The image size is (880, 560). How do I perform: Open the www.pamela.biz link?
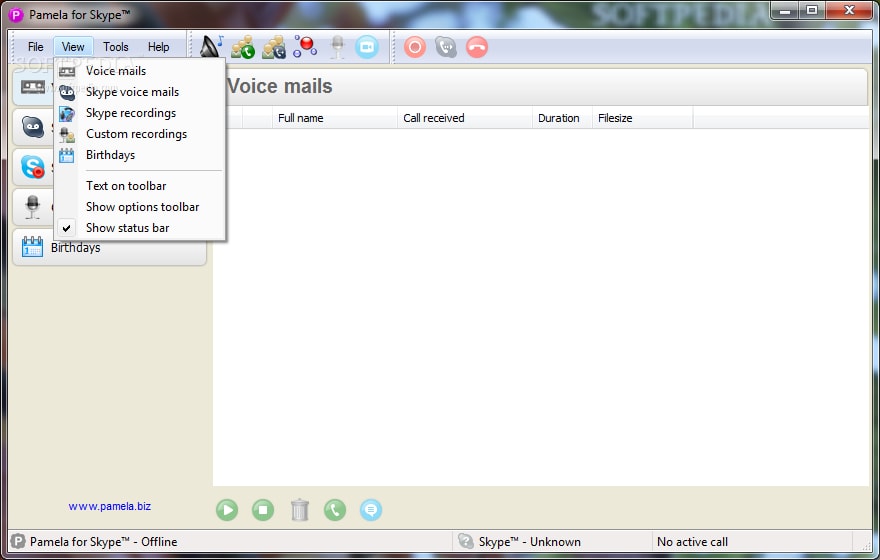pyautogui.click(x=109, y=506)
